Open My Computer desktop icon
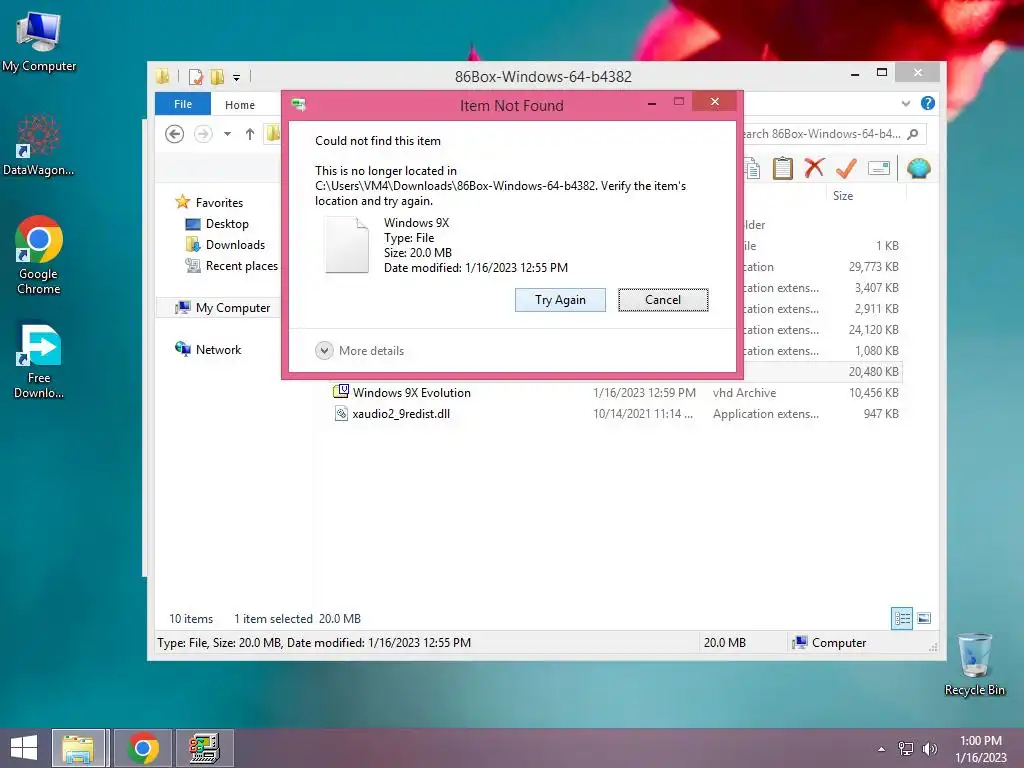1024x768 pixels. click(x=39, y=40)
